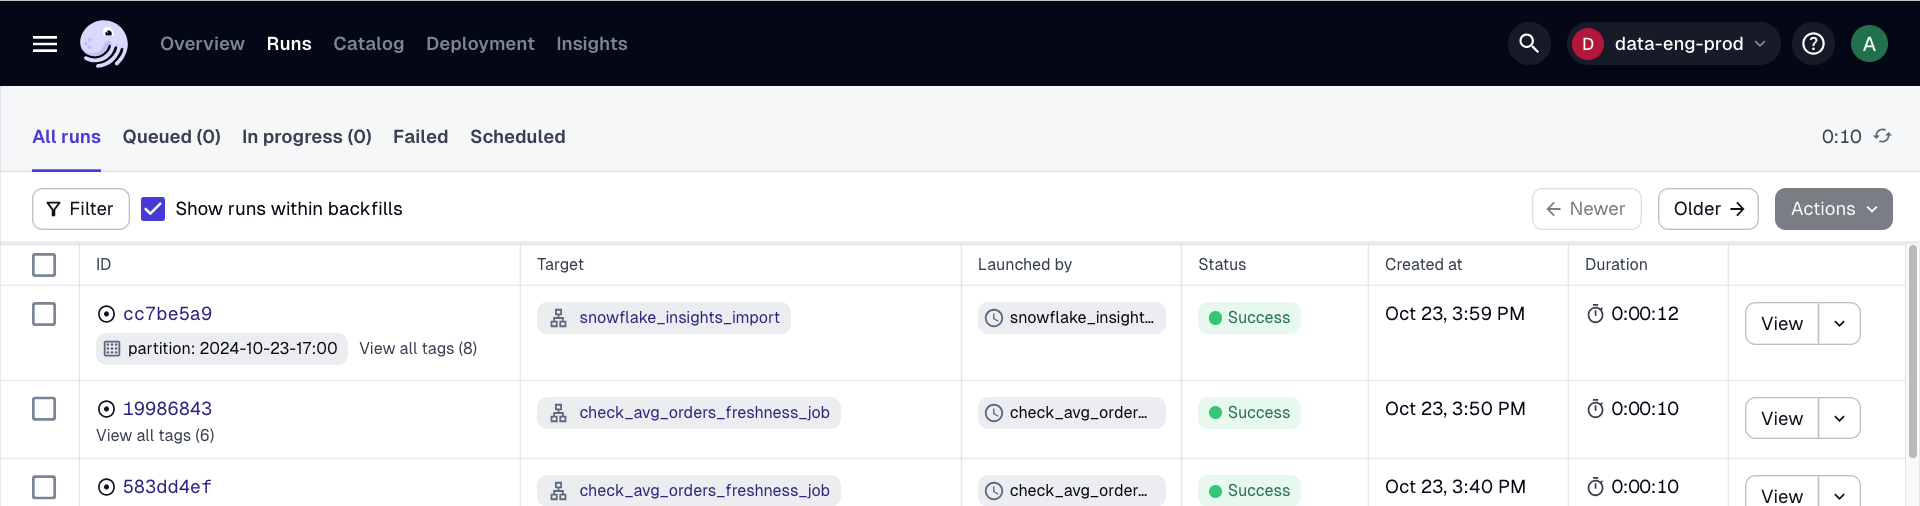The image size is (1920, 506).
Task: Click the Dagster octopus logo
Action: [104, 44]
